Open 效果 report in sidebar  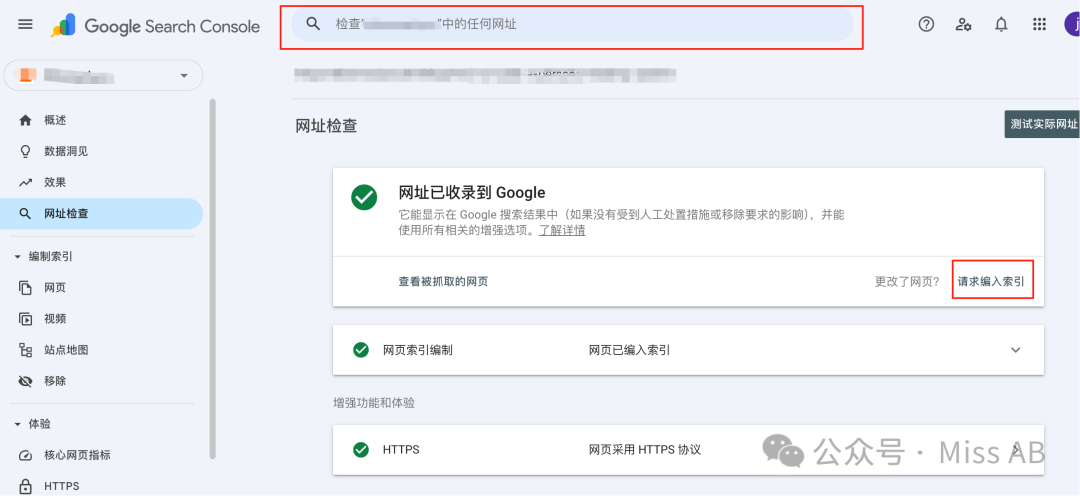(55, 182)
